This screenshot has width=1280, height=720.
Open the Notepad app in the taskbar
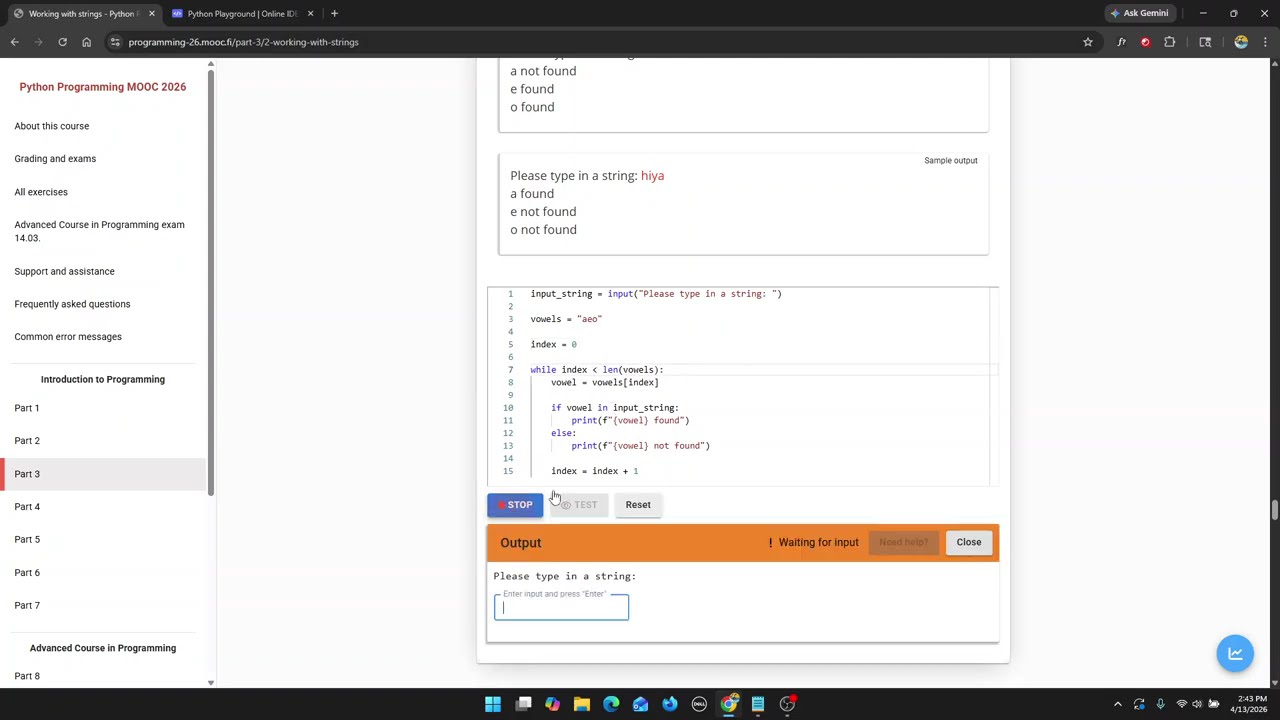[758, 704]
